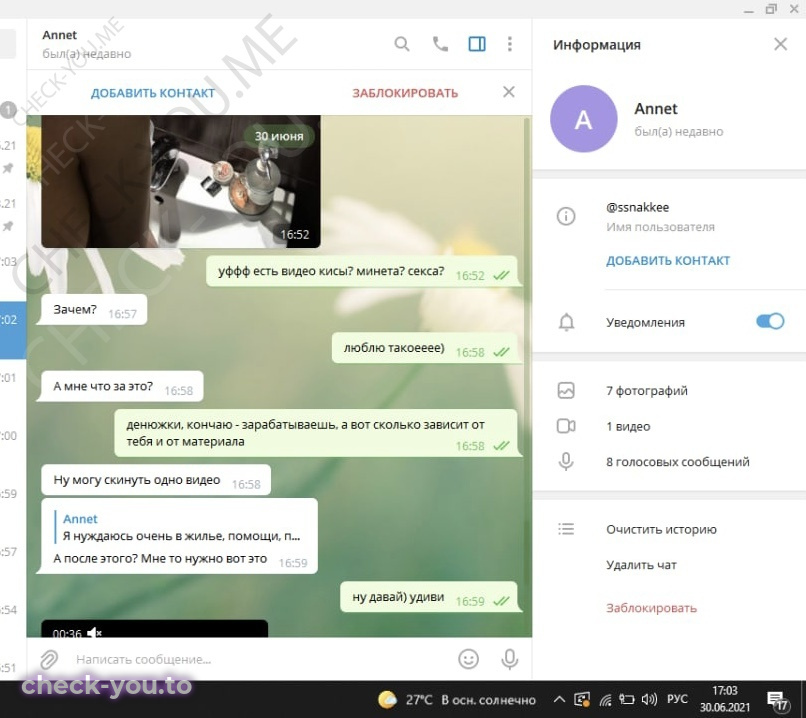Click the list icon beside Очистить историю
806x718 pixels.
566,529
